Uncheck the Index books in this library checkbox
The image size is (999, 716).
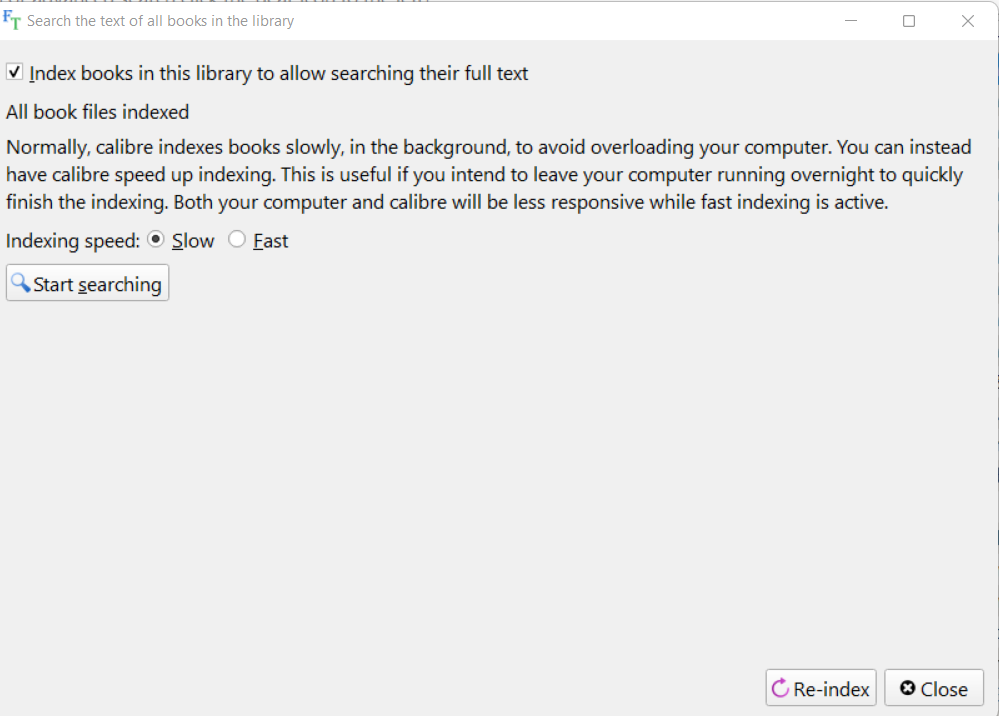pos(15,72)
